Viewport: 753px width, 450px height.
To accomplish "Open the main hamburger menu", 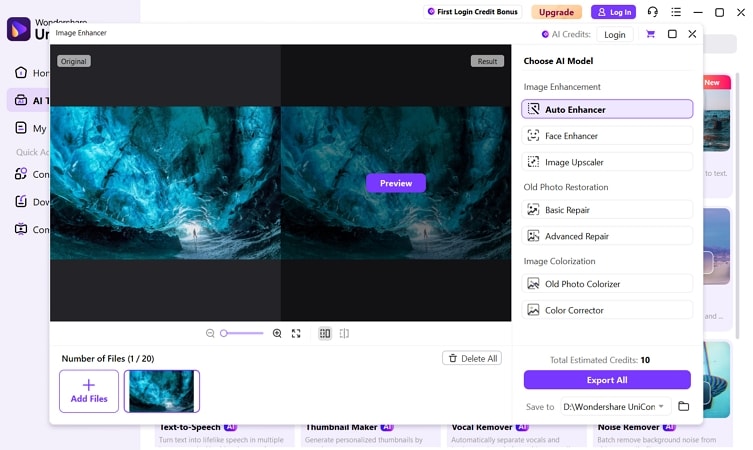I will click(x=676, y=12).
